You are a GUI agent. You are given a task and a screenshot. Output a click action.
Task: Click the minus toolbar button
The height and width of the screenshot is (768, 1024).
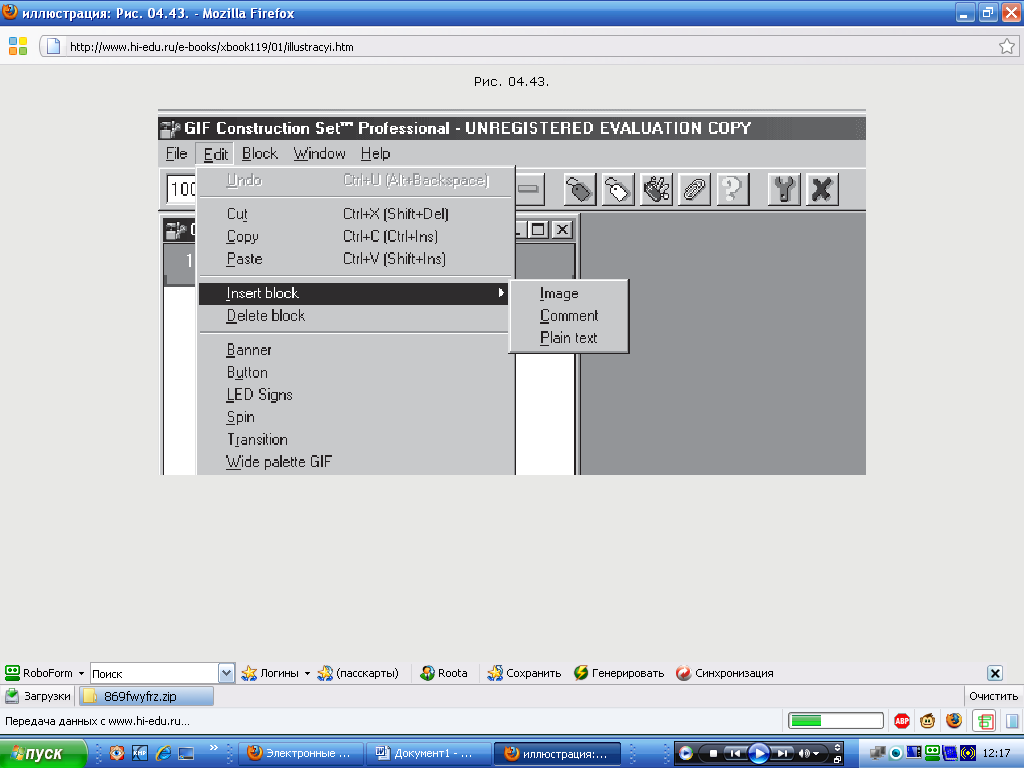pos(529,189)
